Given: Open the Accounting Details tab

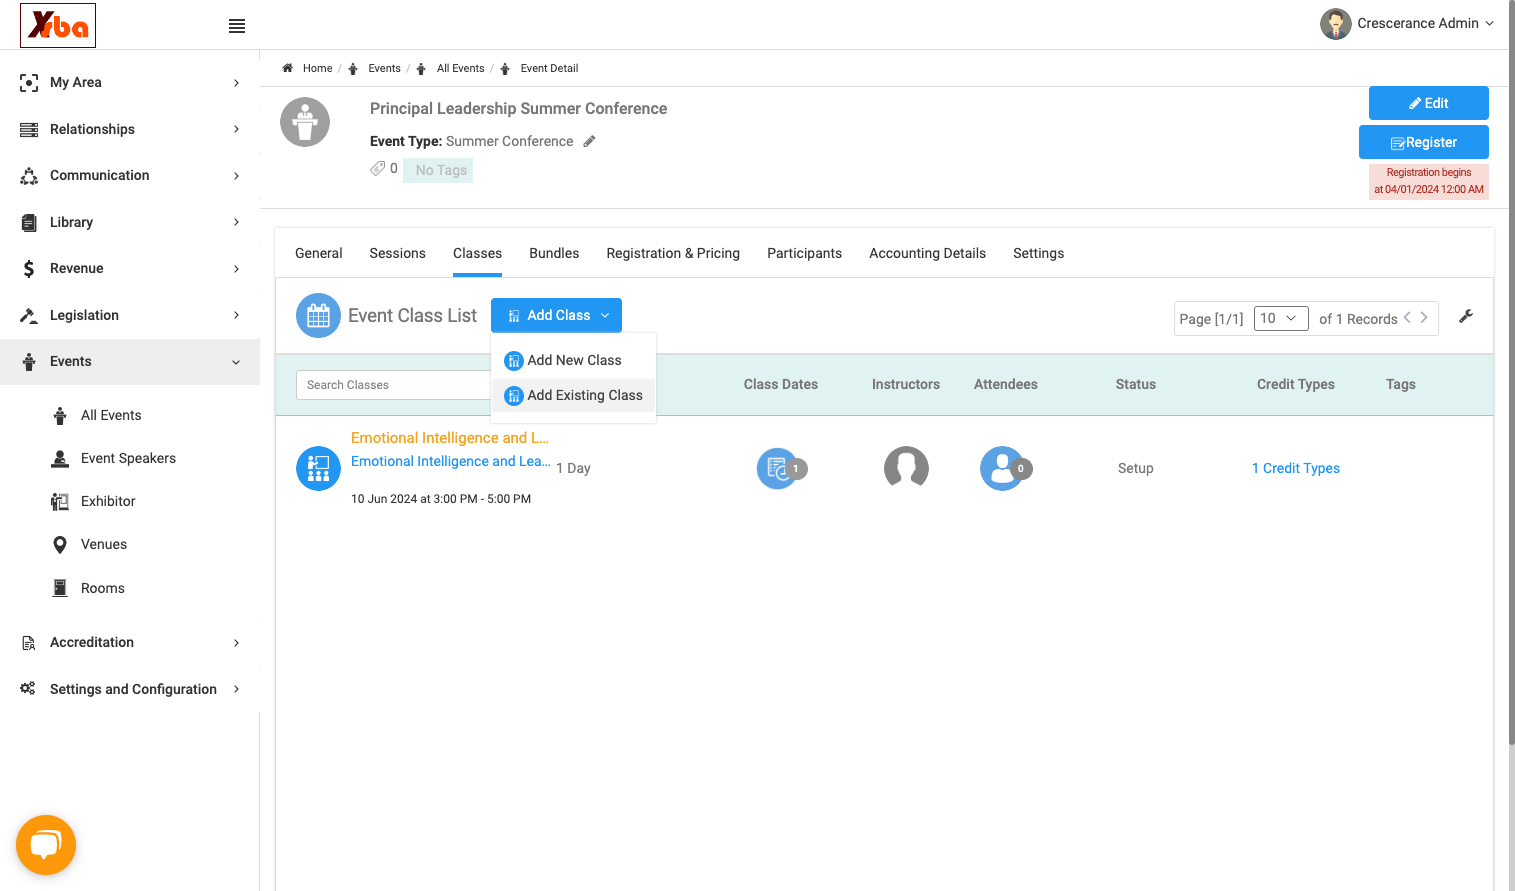Looking at the screenshot, I should [x=927, y=253].
